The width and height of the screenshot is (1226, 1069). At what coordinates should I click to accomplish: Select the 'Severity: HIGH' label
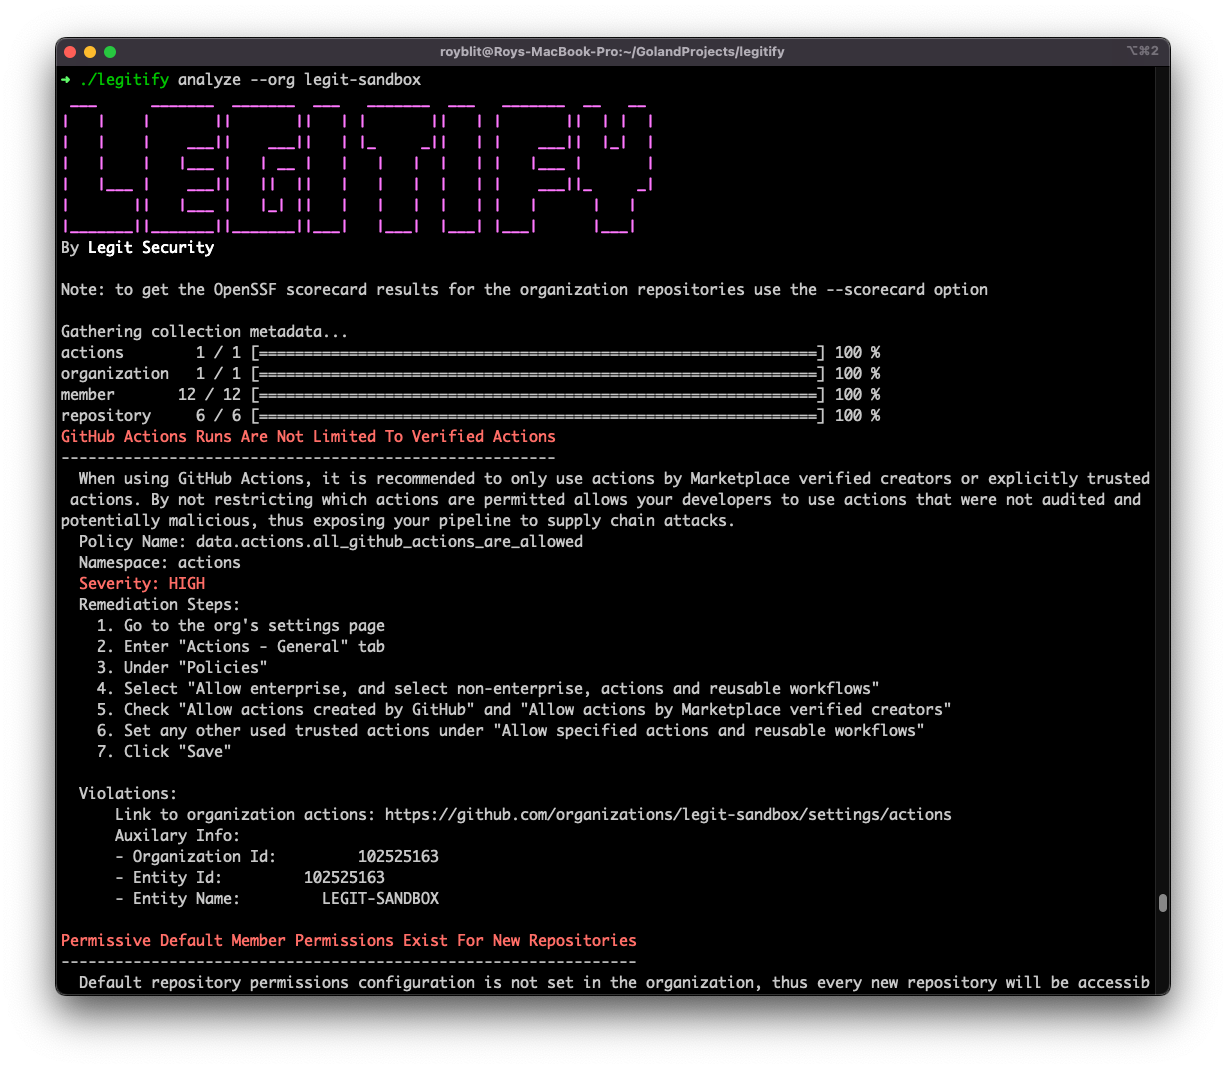pos(141,583)
